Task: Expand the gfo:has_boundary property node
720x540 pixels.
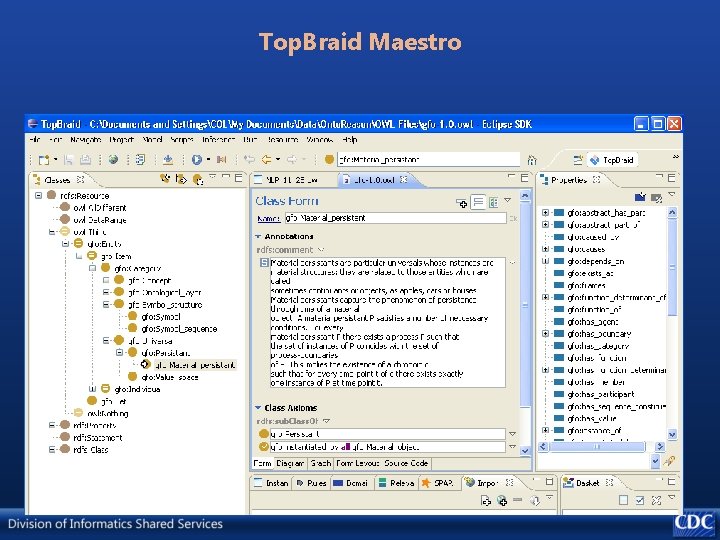Action: coord(545,333)
